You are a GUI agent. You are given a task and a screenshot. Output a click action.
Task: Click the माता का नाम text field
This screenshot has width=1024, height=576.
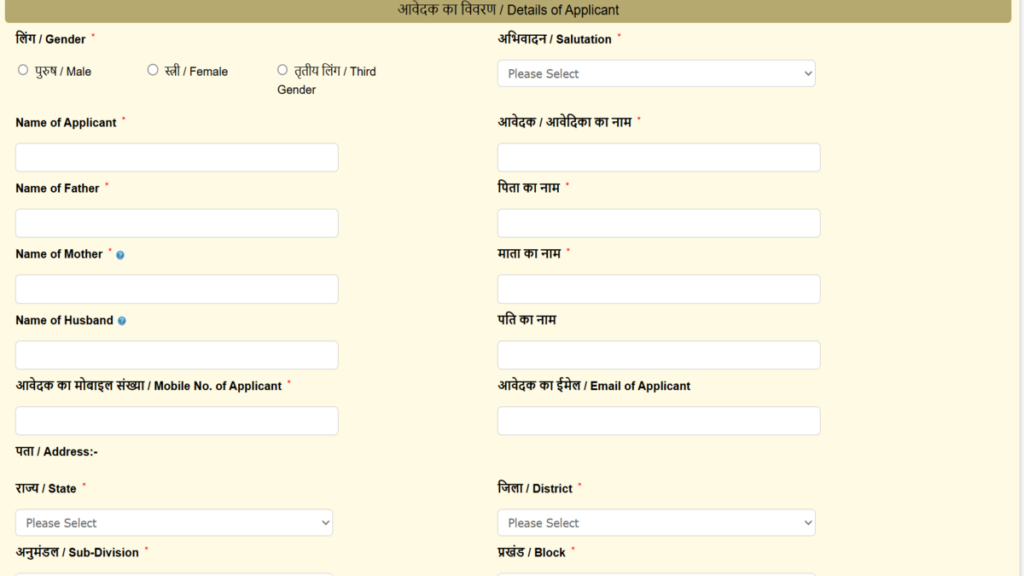point(659,289)
